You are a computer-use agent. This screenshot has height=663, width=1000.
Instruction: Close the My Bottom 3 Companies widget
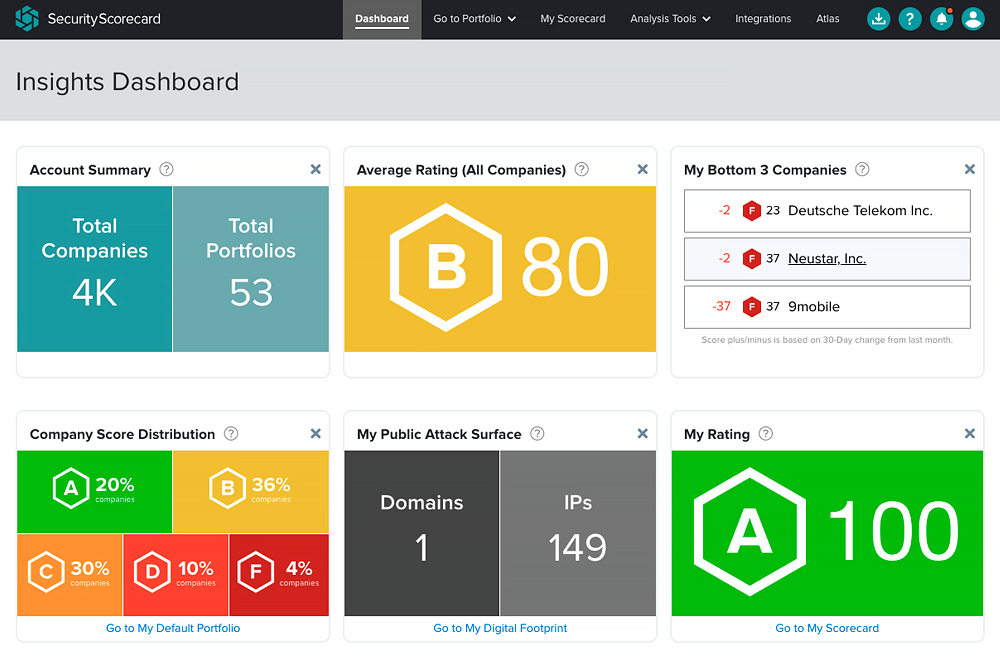click(x=970, y=170)
